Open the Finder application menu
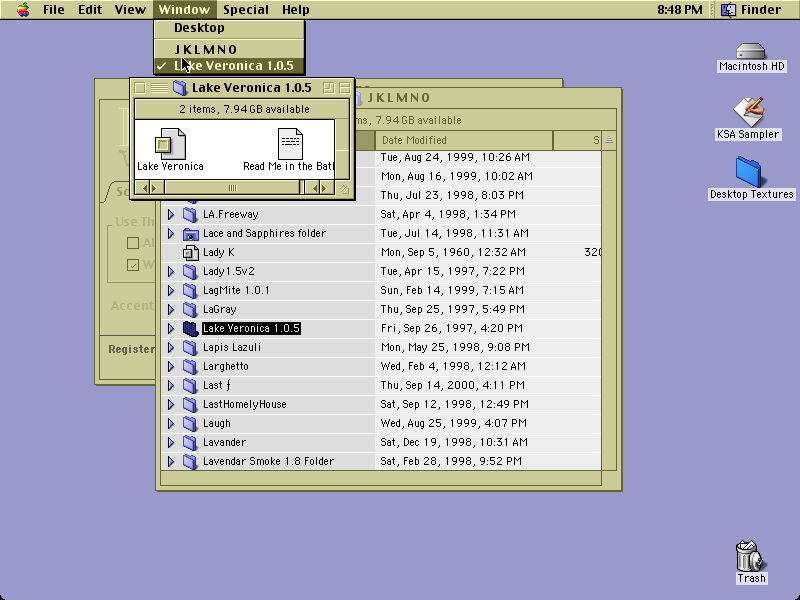The width and height of the screenshot is (800, 600). (754, 10)
